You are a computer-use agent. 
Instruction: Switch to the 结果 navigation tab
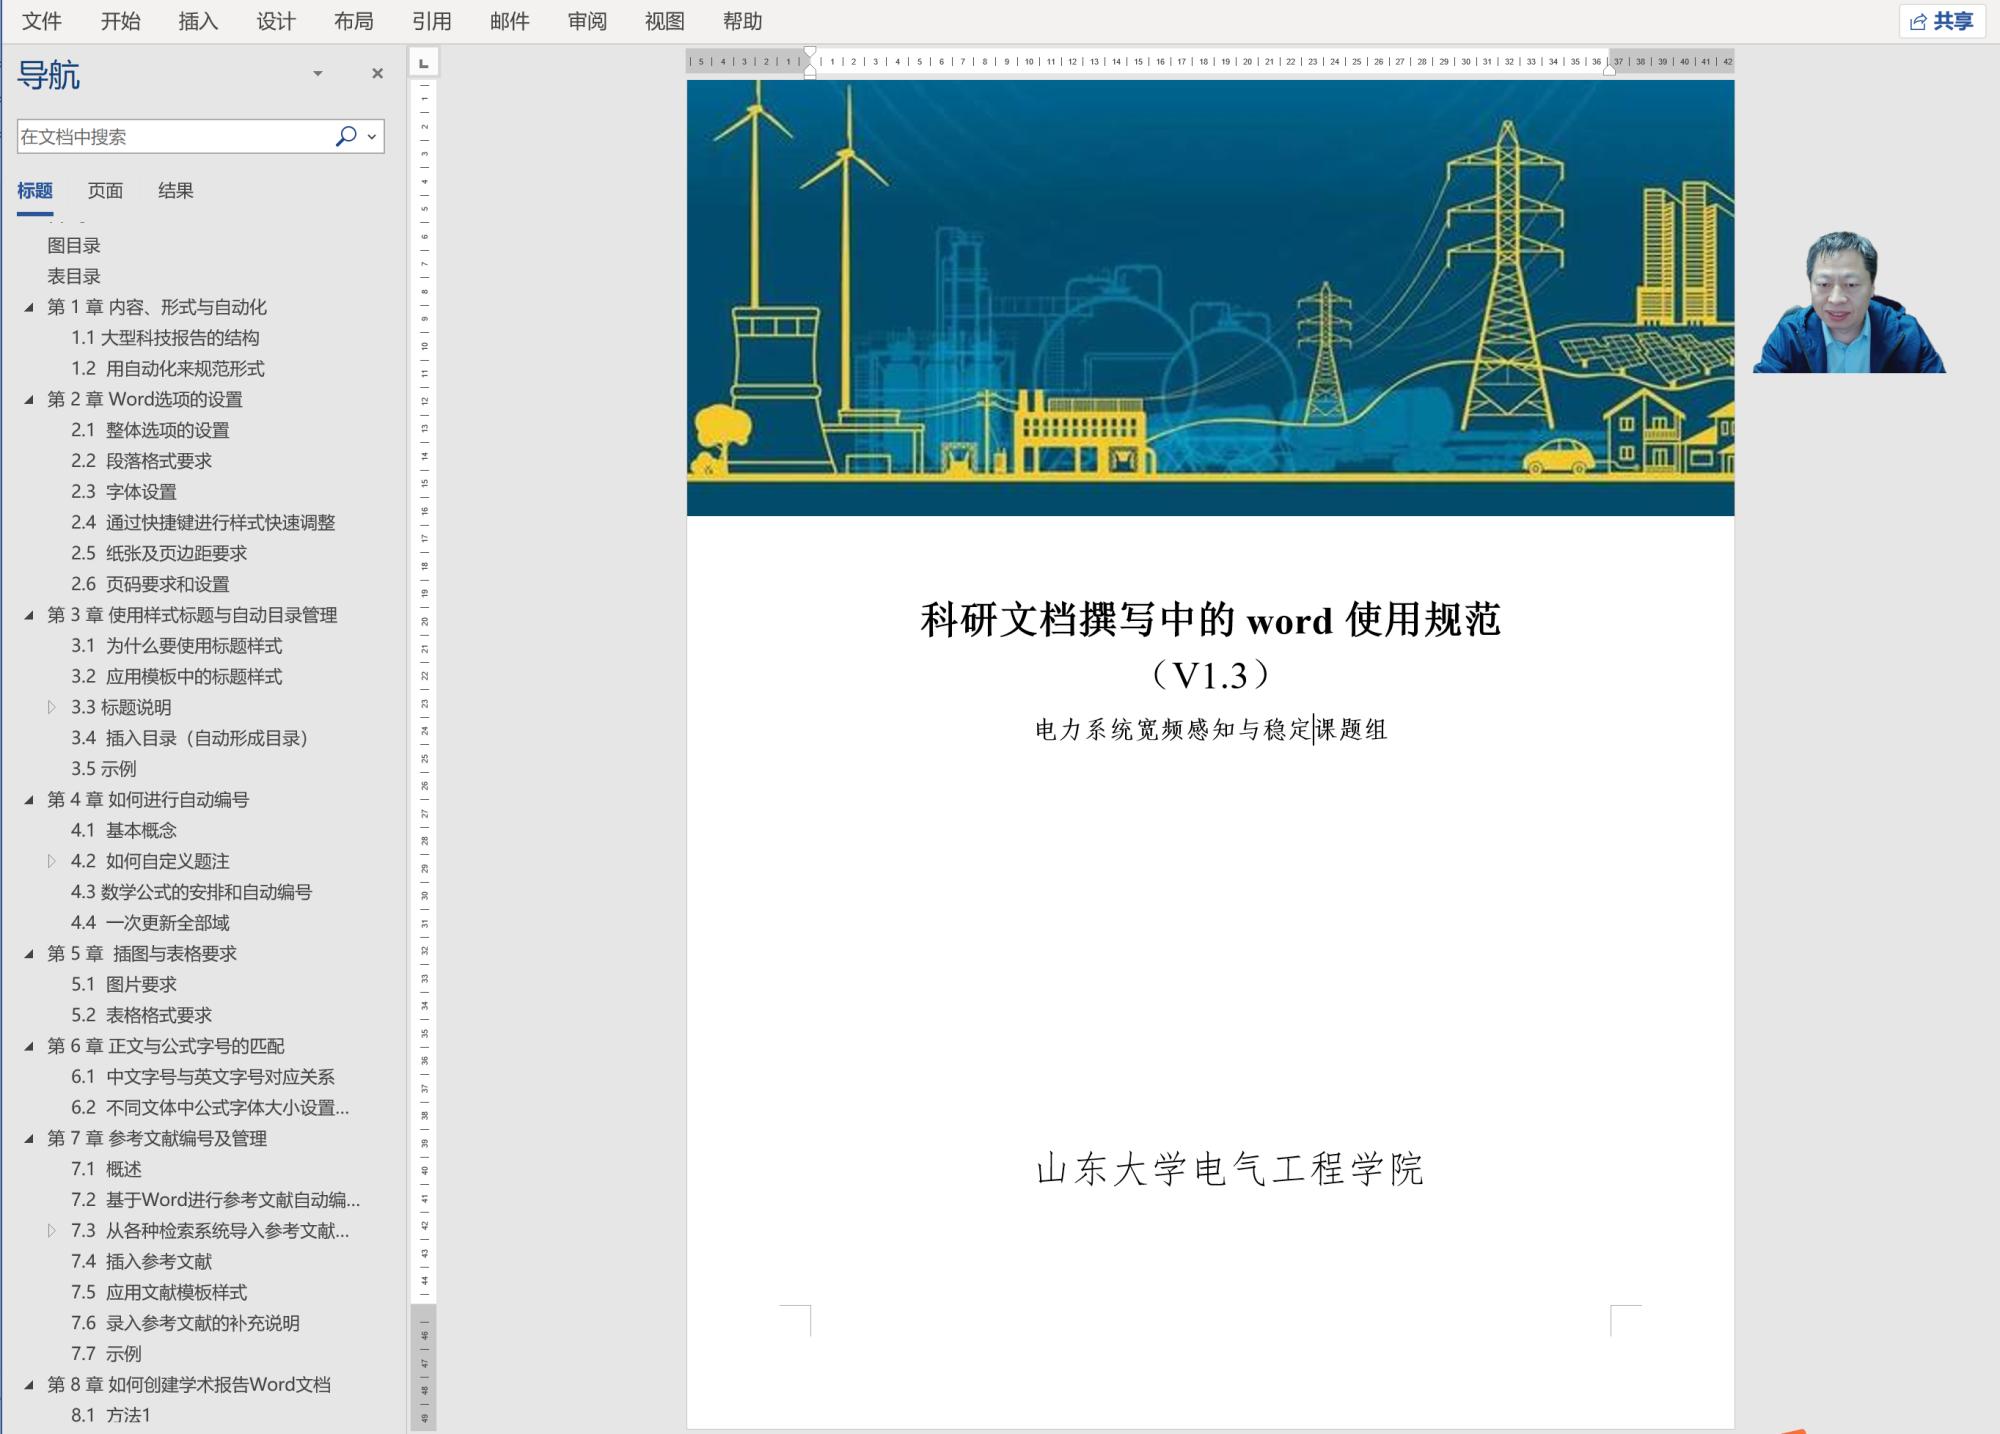175,190
